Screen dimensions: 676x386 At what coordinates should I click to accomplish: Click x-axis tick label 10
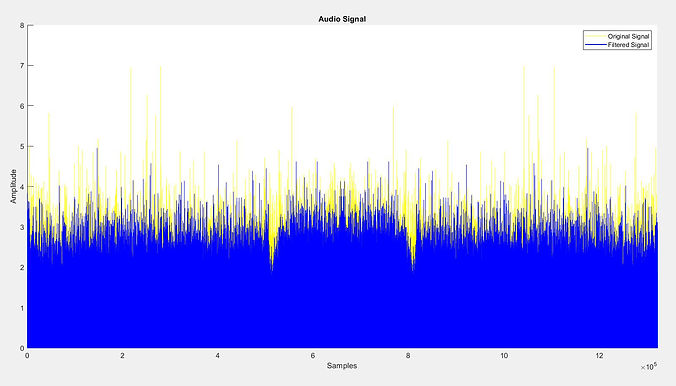(504, 355)
